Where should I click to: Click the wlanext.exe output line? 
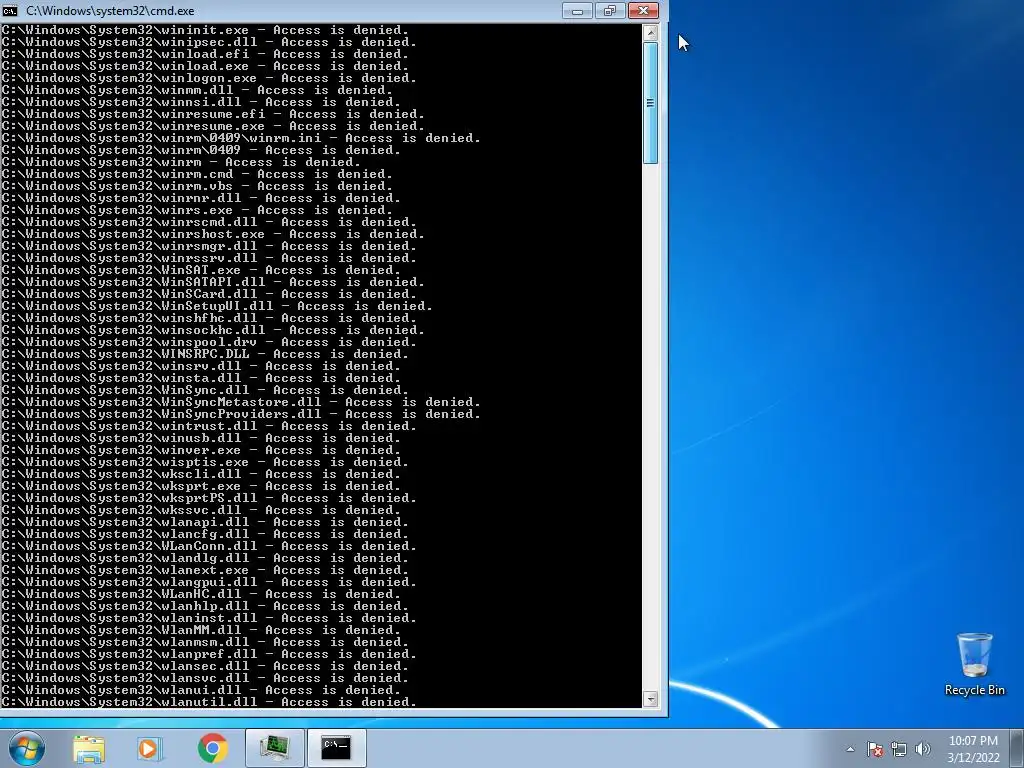click(x=204, y=570)
